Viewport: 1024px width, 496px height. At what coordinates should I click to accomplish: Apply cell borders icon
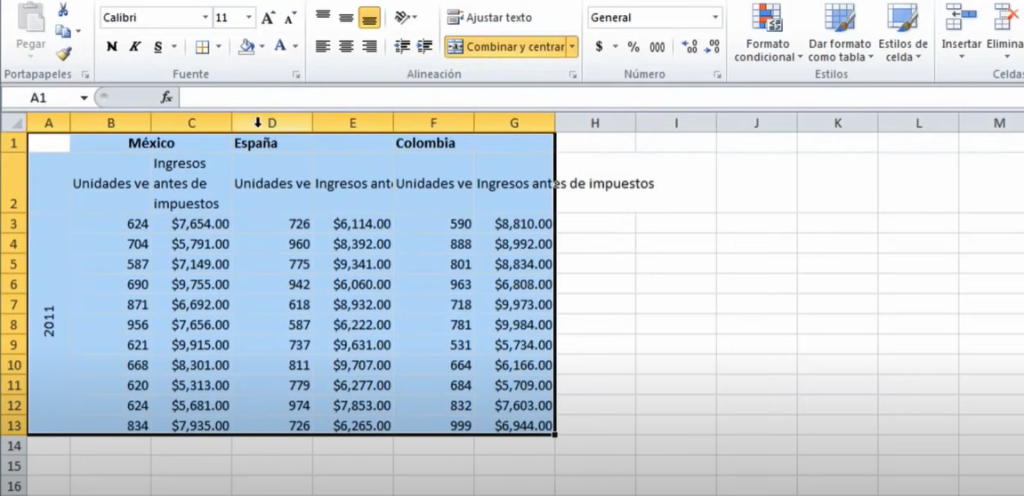click(x=202, y=46)
